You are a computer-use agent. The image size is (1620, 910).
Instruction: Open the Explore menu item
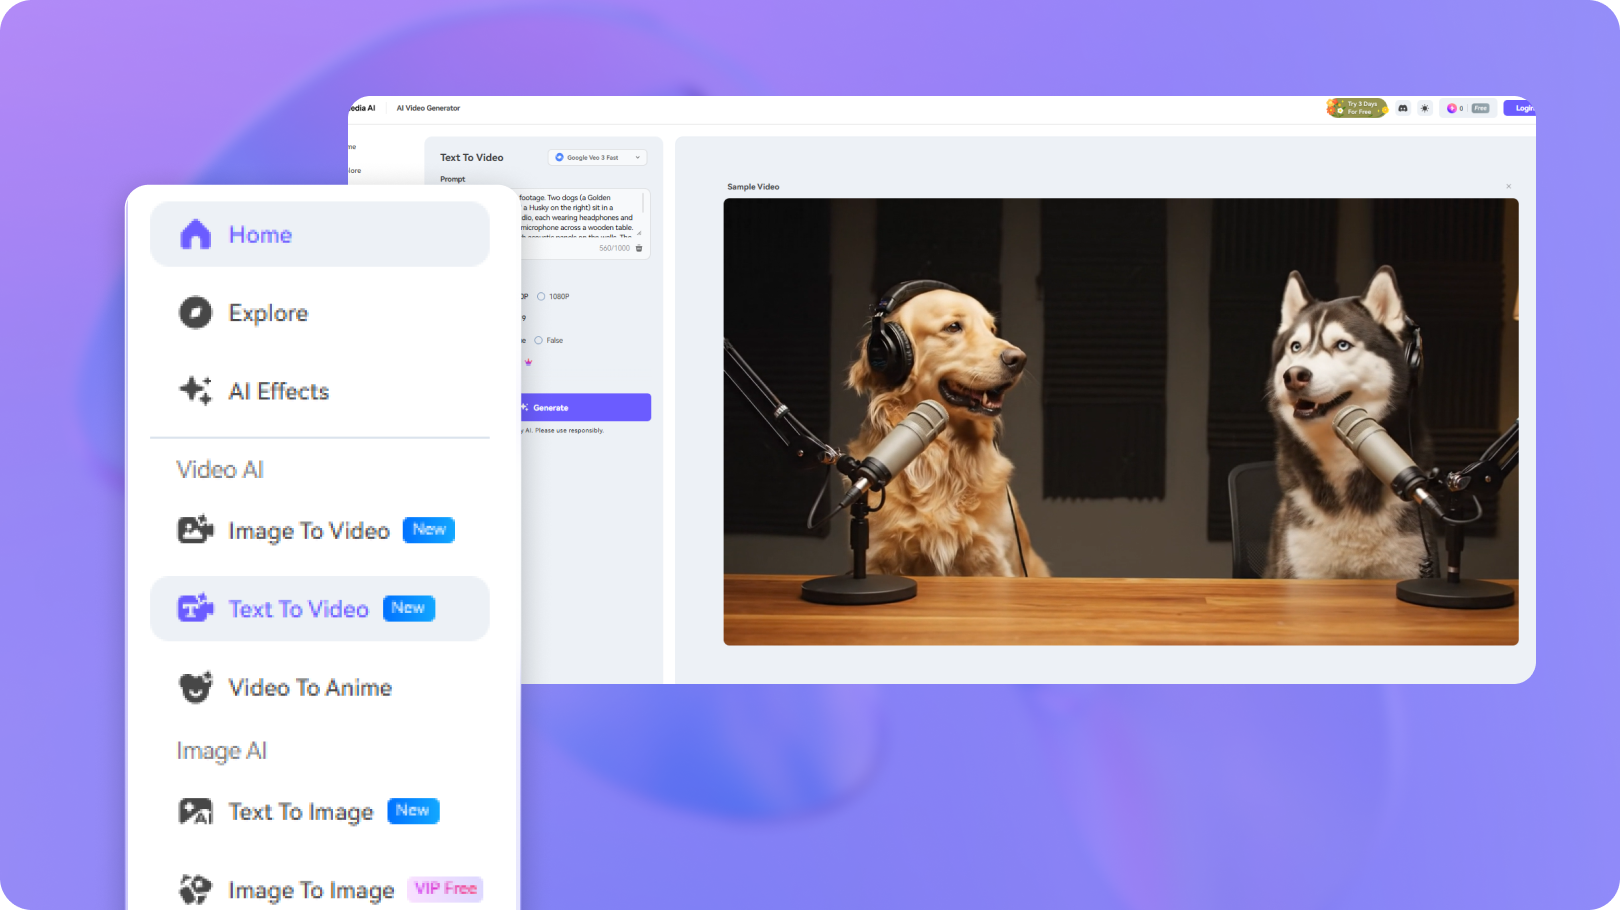tap(320, 313)
